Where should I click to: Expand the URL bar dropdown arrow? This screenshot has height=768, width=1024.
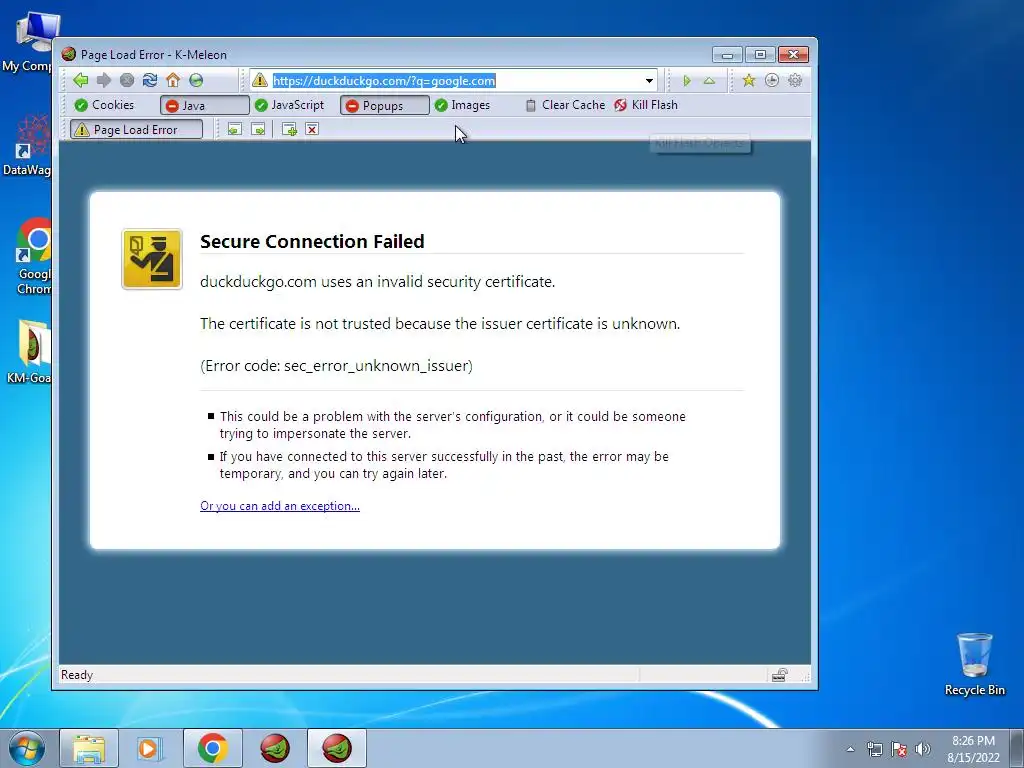tap(649, 81)
